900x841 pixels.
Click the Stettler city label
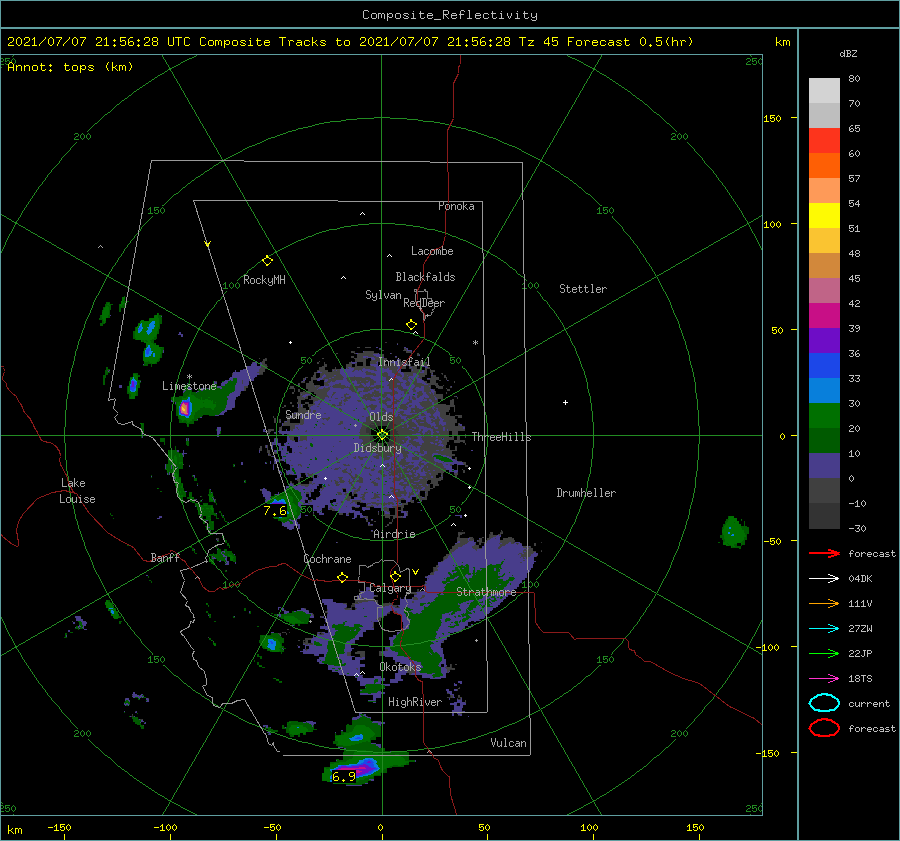(583, 289)
